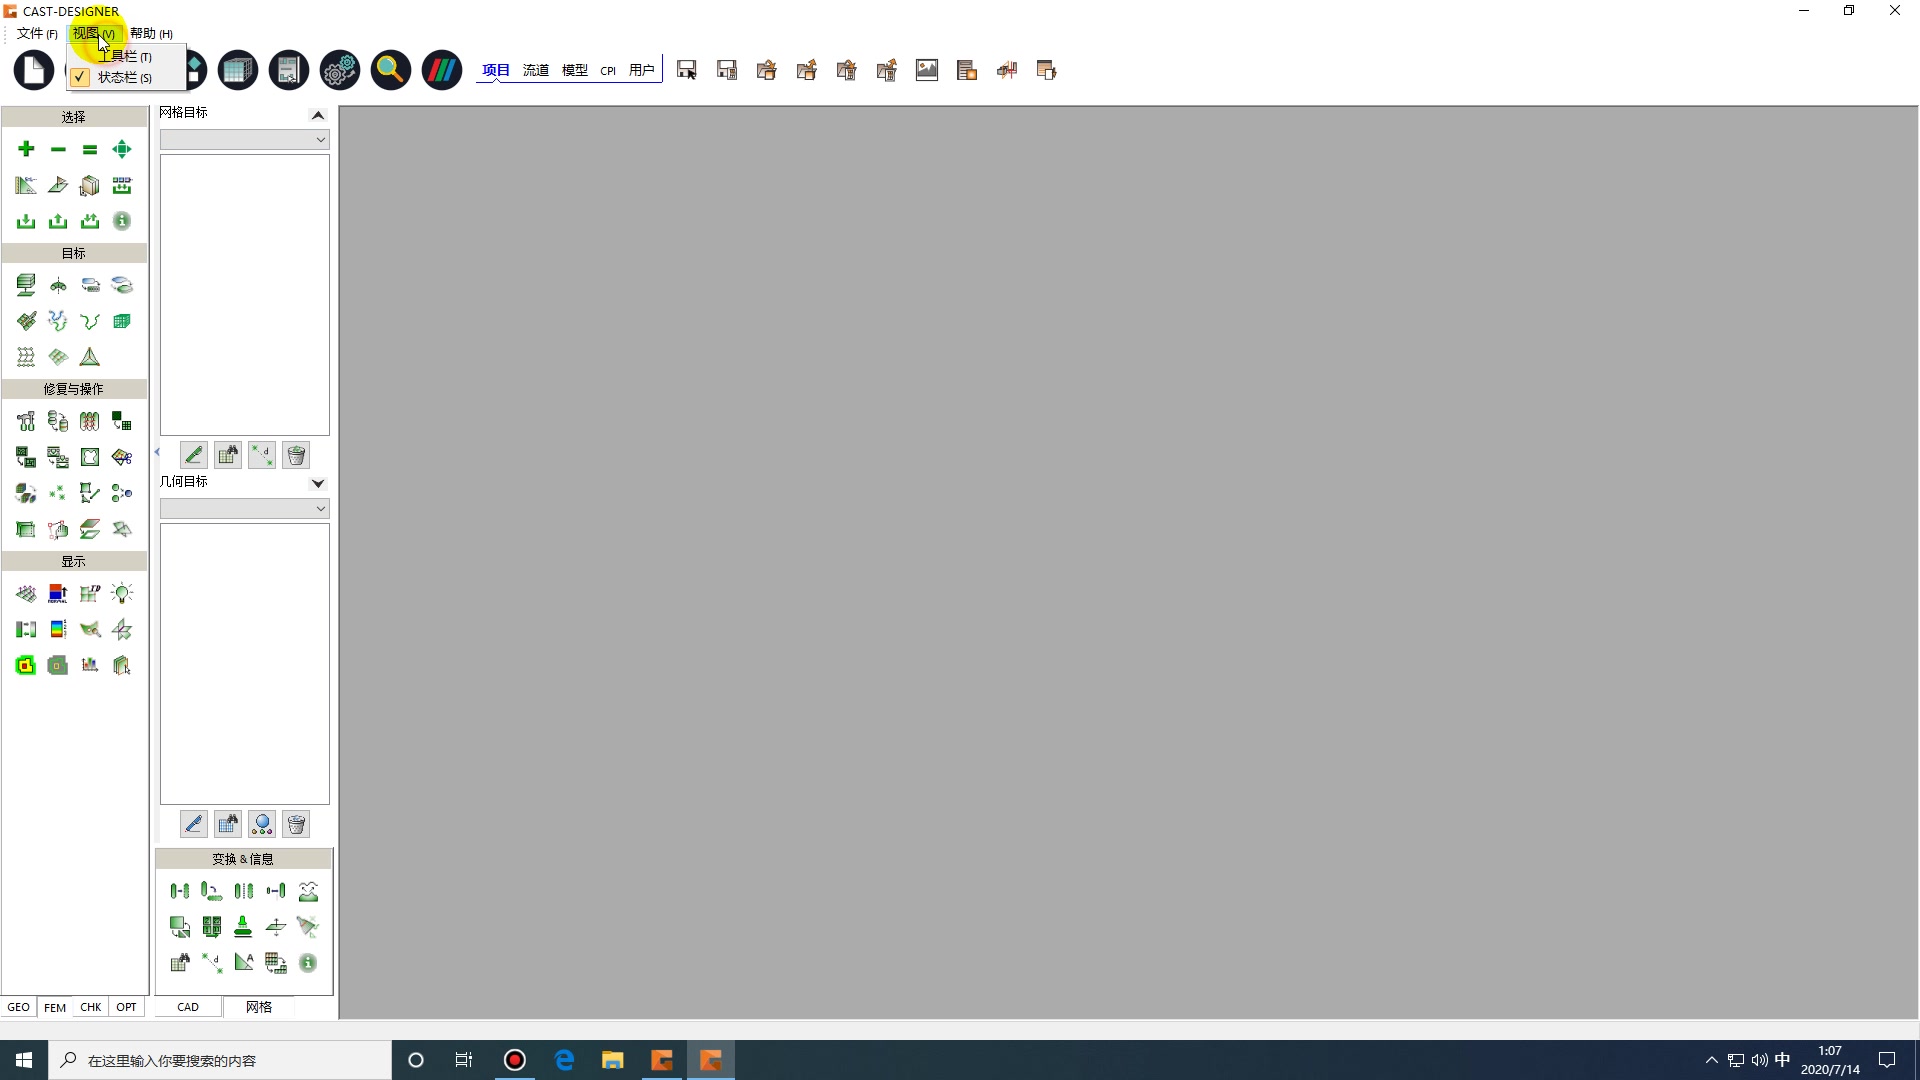Toggle the 状态栏 (S) status bar option
The width and height of the screenshot is (1920, 1080).
[124, 78]
